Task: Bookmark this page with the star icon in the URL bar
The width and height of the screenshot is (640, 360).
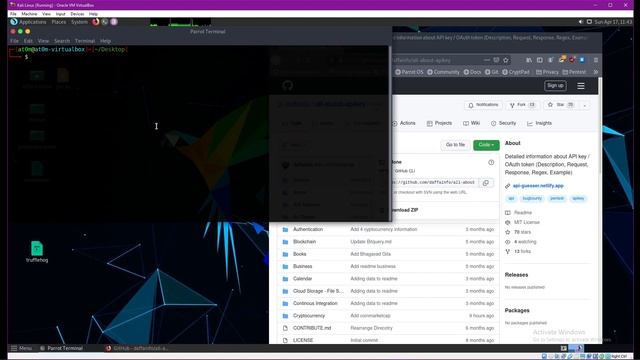Action: tap(506, 60)
